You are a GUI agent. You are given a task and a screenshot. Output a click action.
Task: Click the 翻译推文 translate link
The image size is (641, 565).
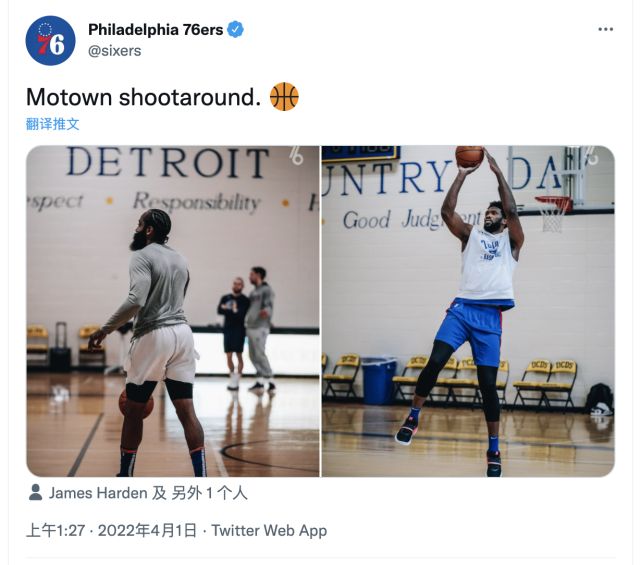coord(52,124)
